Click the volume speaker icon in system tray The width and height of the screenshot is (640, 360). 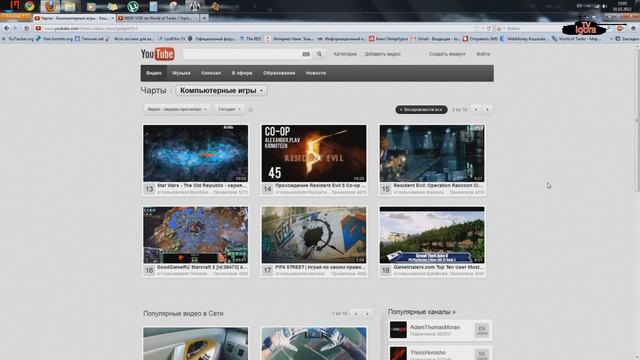click(605, 6)
